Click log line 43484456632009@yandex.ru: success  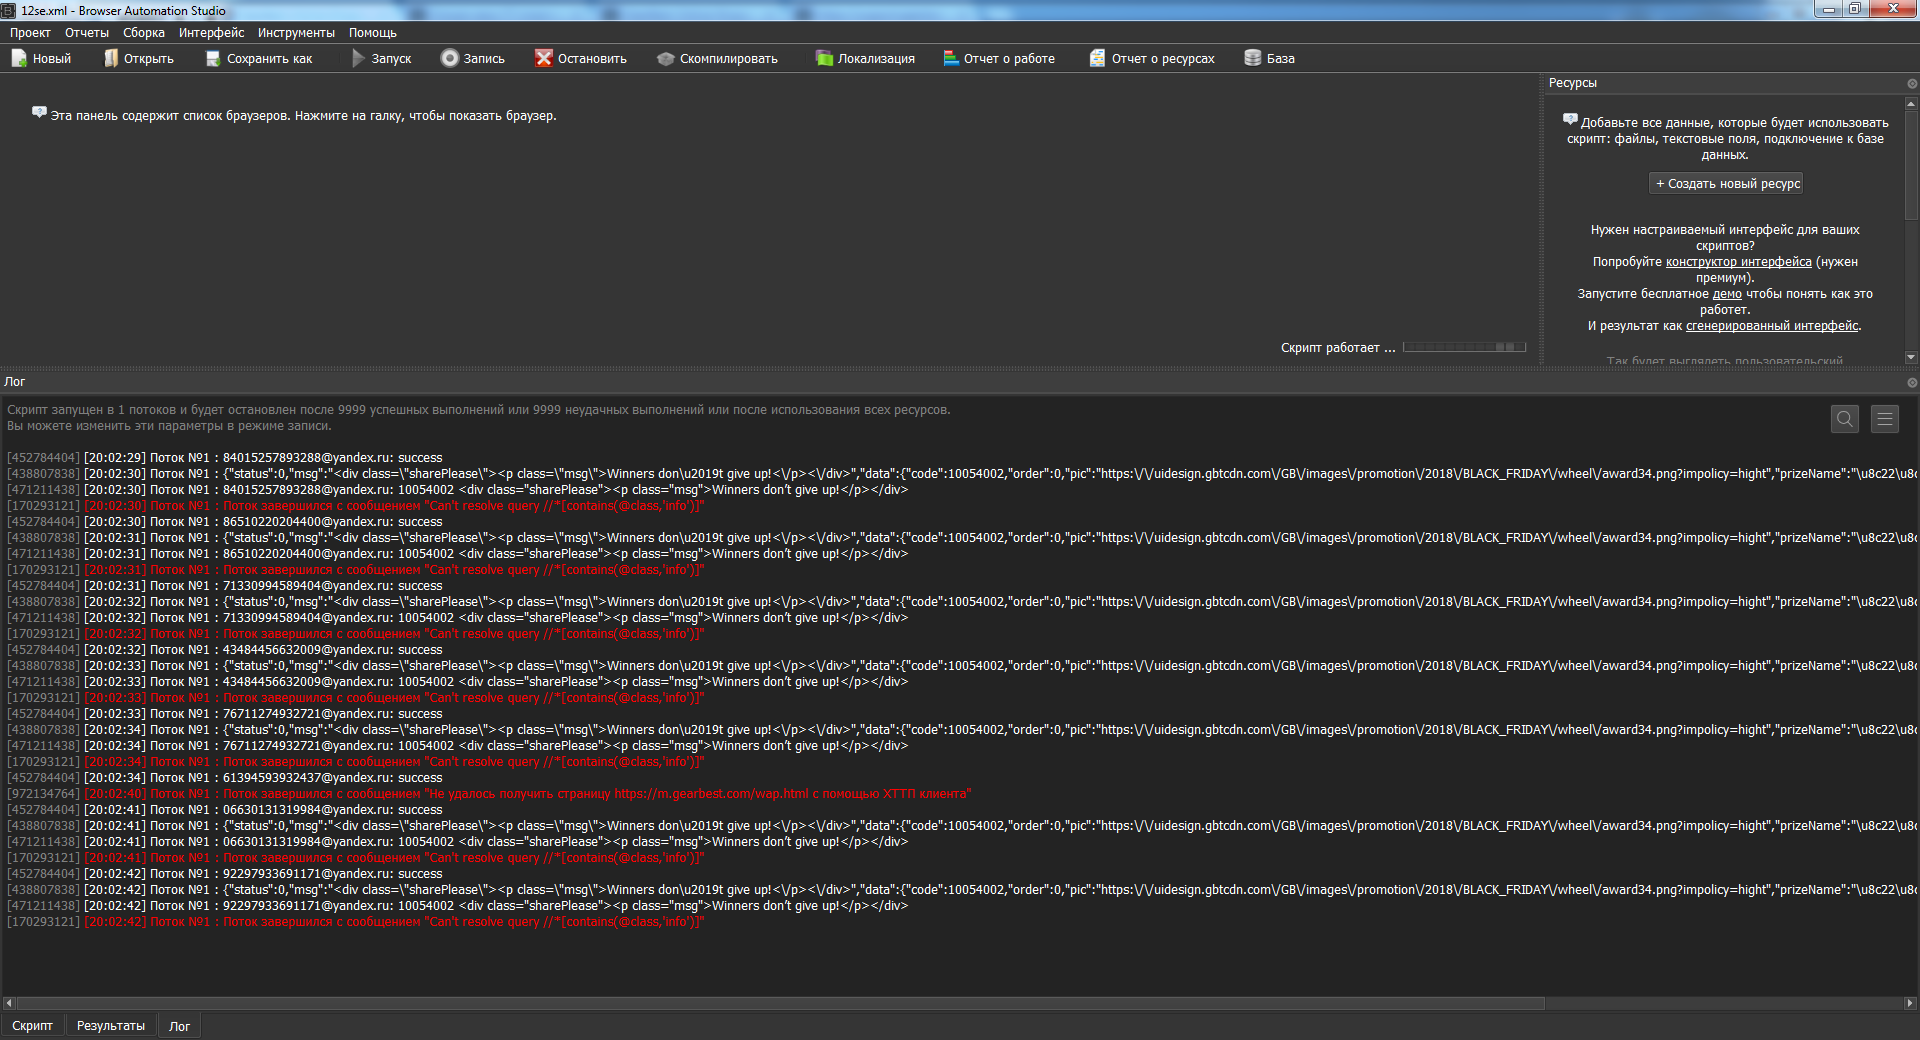(x=225, y=650)
